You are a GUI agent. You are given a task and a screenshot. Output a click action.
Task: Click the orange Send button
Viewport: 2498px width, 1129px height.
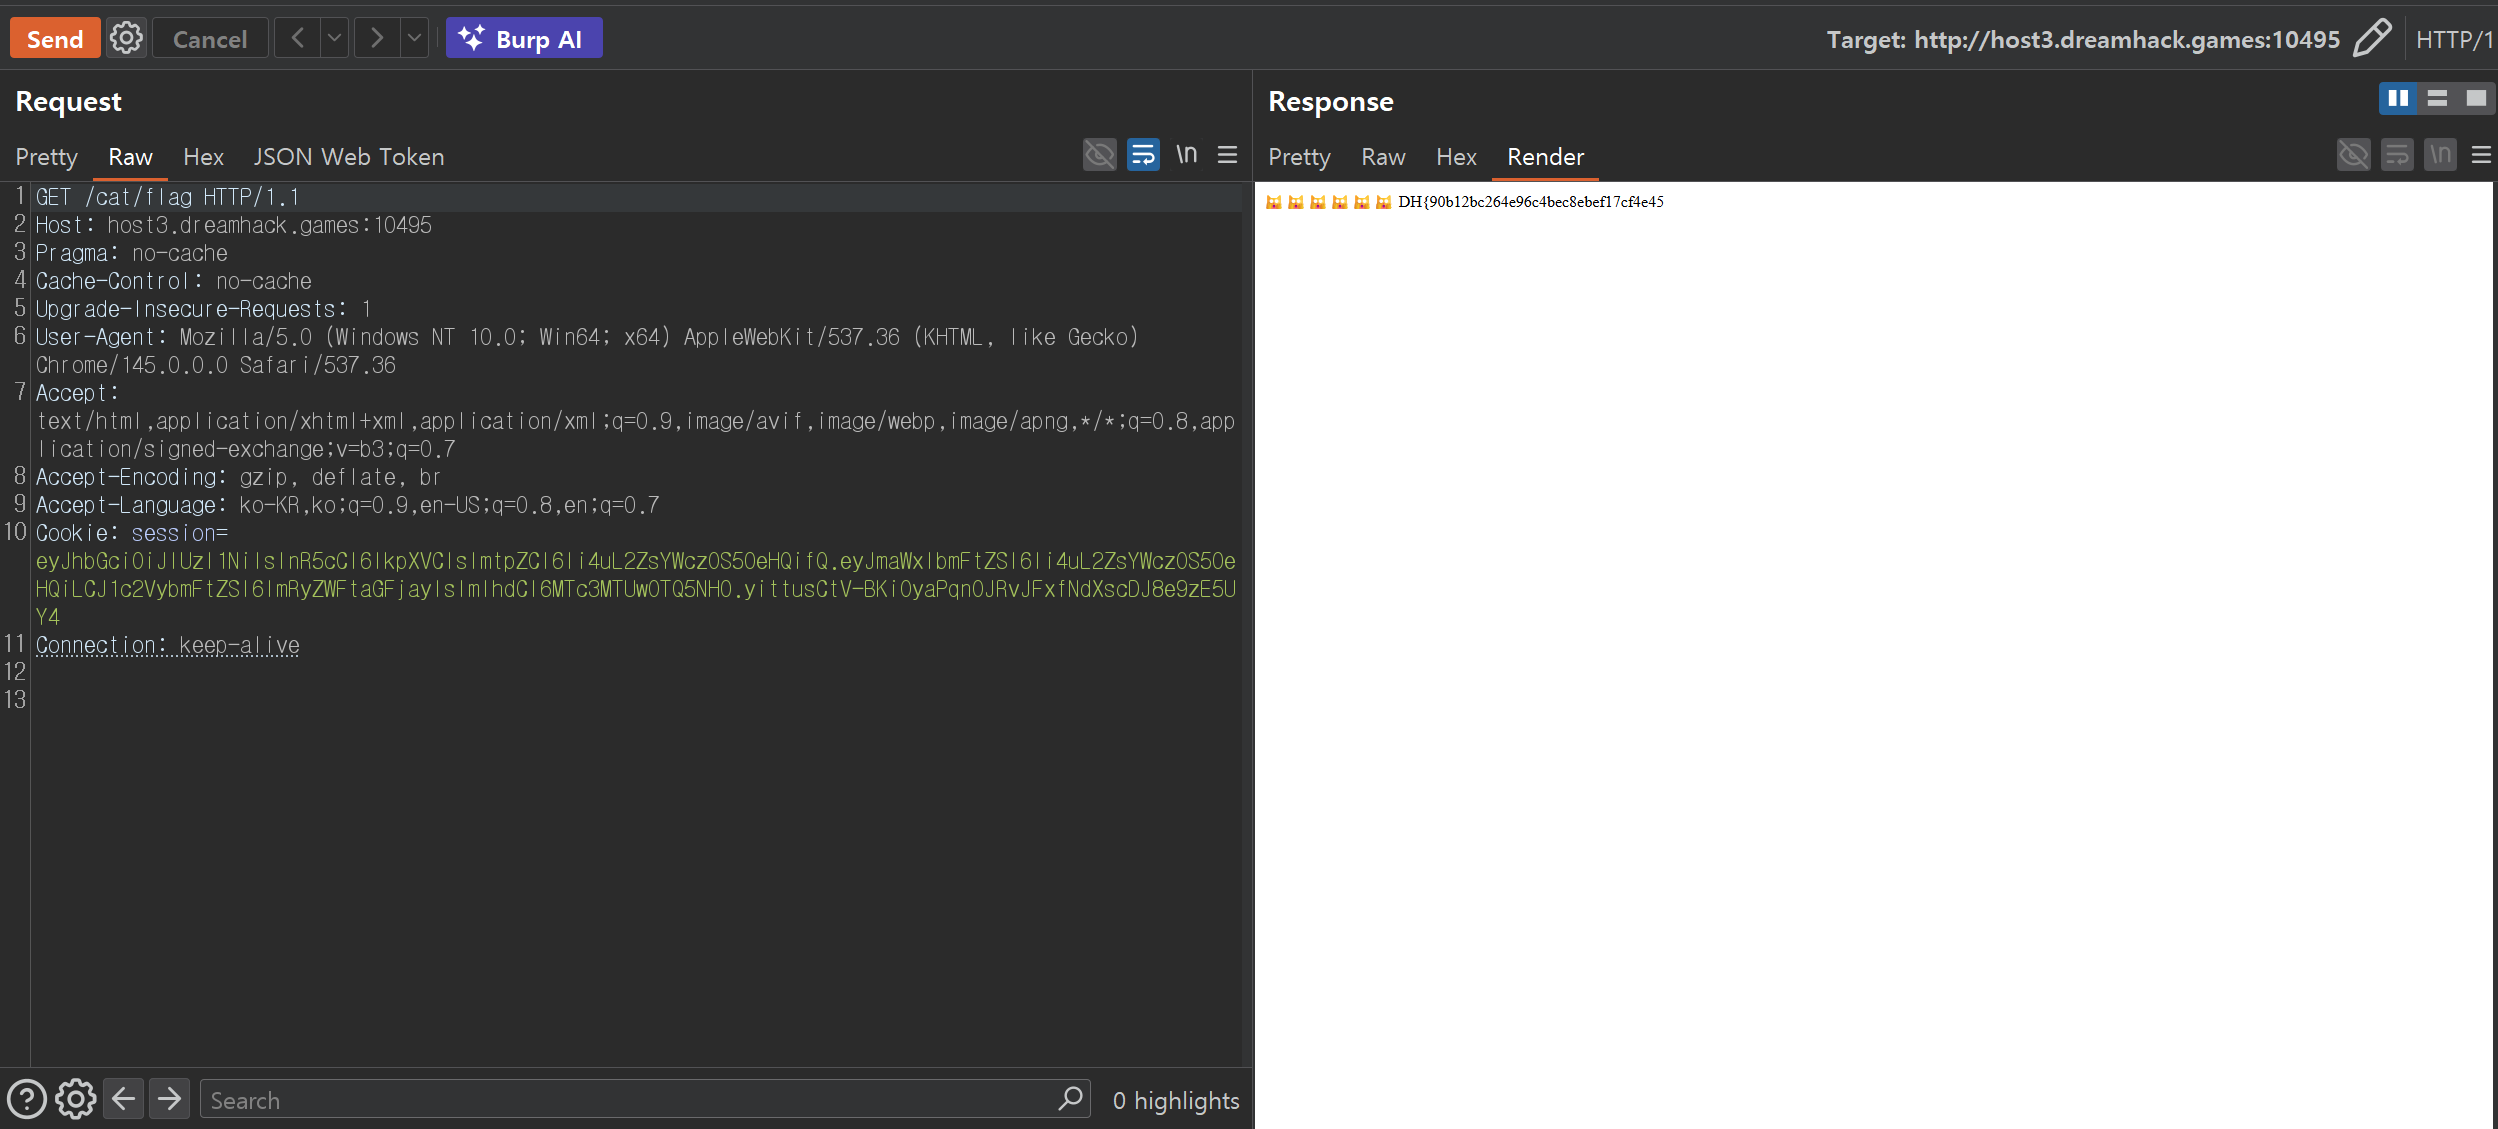[55, 38]
